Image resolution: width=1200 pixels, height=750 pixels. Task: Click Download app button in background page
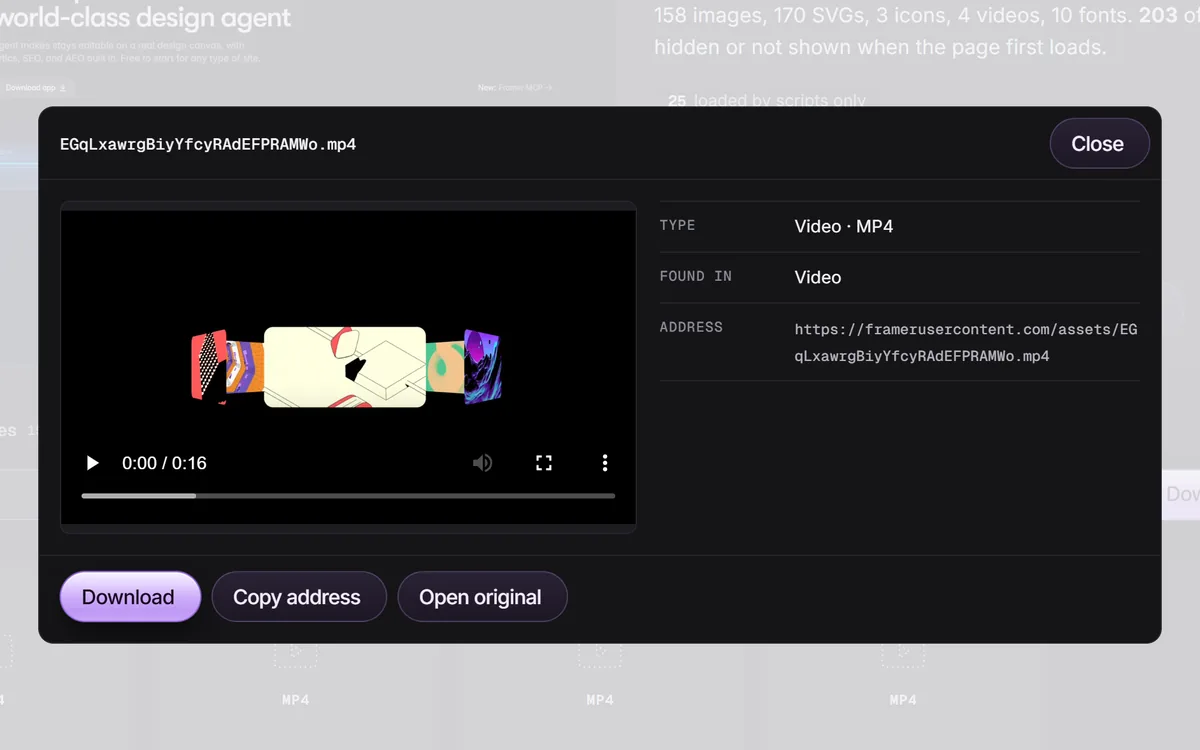(36, 88)
